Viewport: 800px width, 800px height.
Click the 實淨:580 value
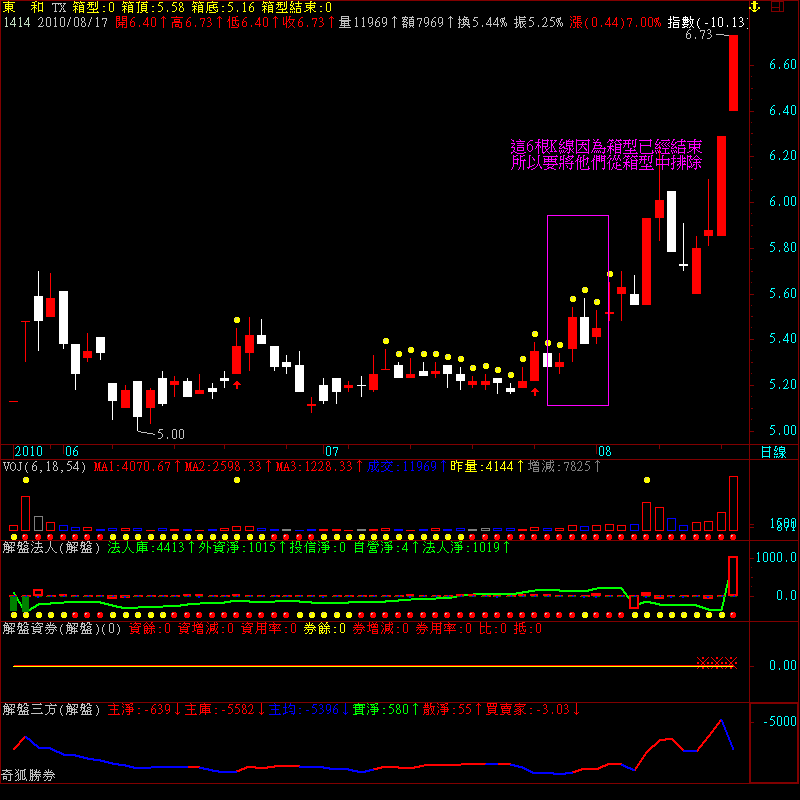click(381, 710)
